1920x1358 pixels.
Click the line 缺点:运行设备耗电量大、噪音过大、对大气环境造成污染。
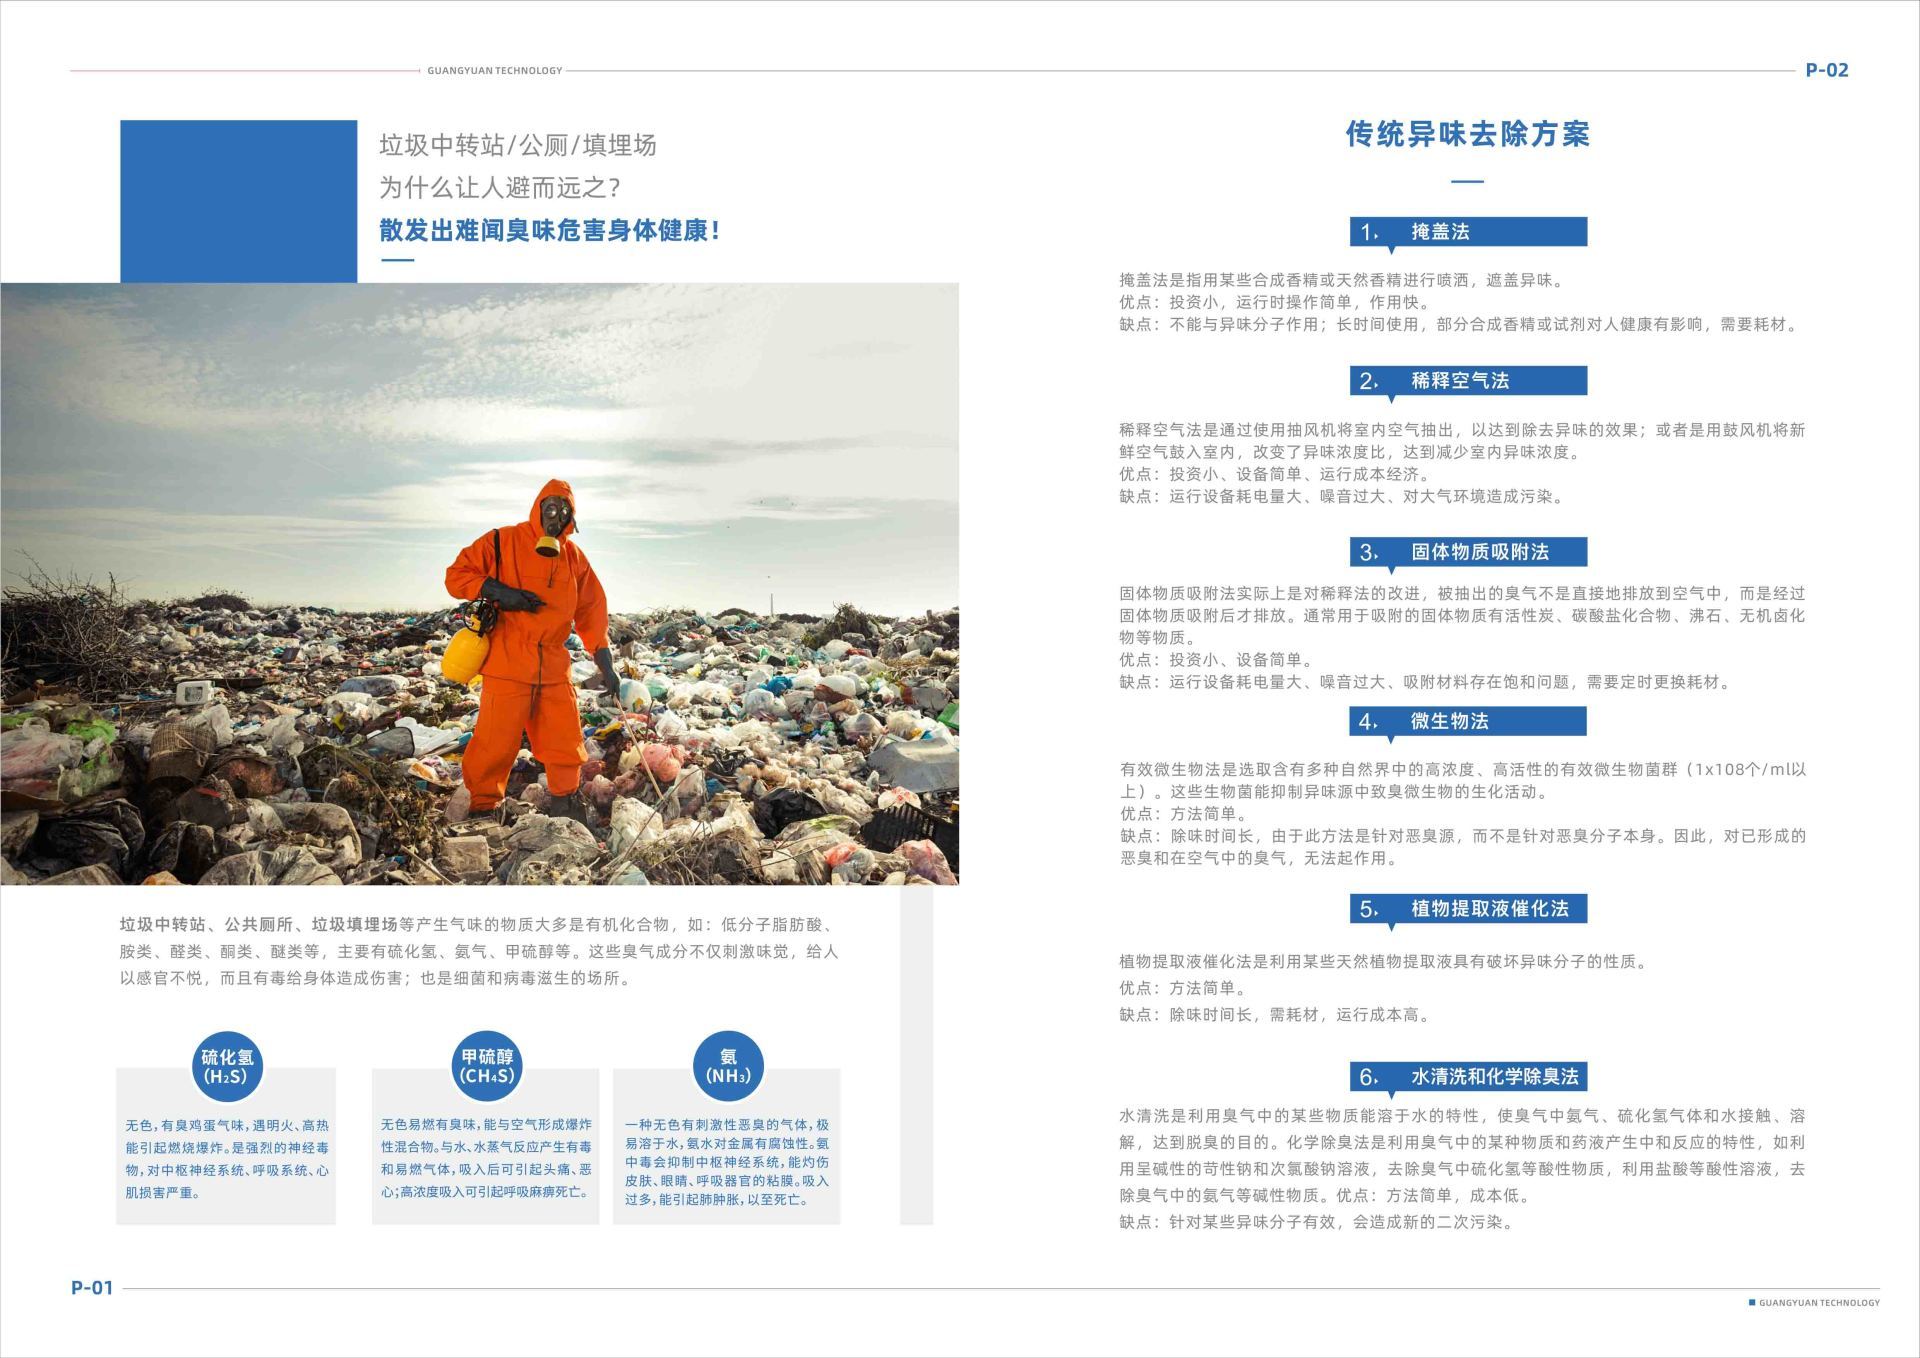coord(1341,497)
